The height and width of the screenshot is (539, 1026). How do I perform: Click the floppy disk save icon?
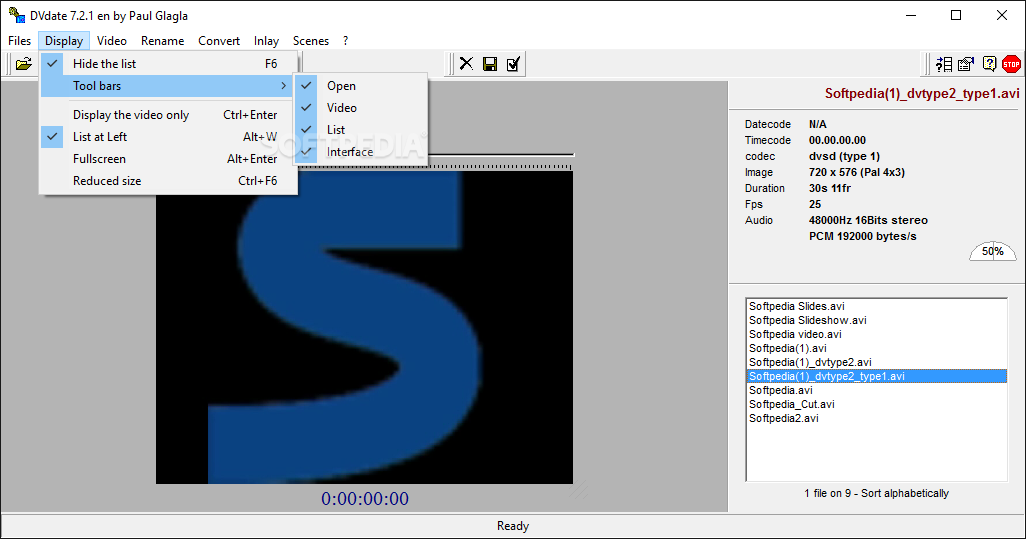[x=489, y=64]
